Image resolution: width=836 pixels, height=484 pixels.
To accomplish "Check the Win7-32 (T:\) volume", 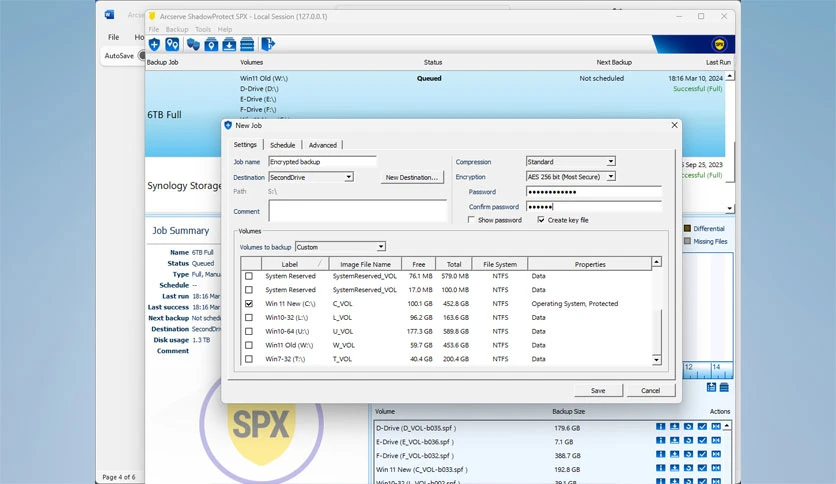I will tap(249, 359).
